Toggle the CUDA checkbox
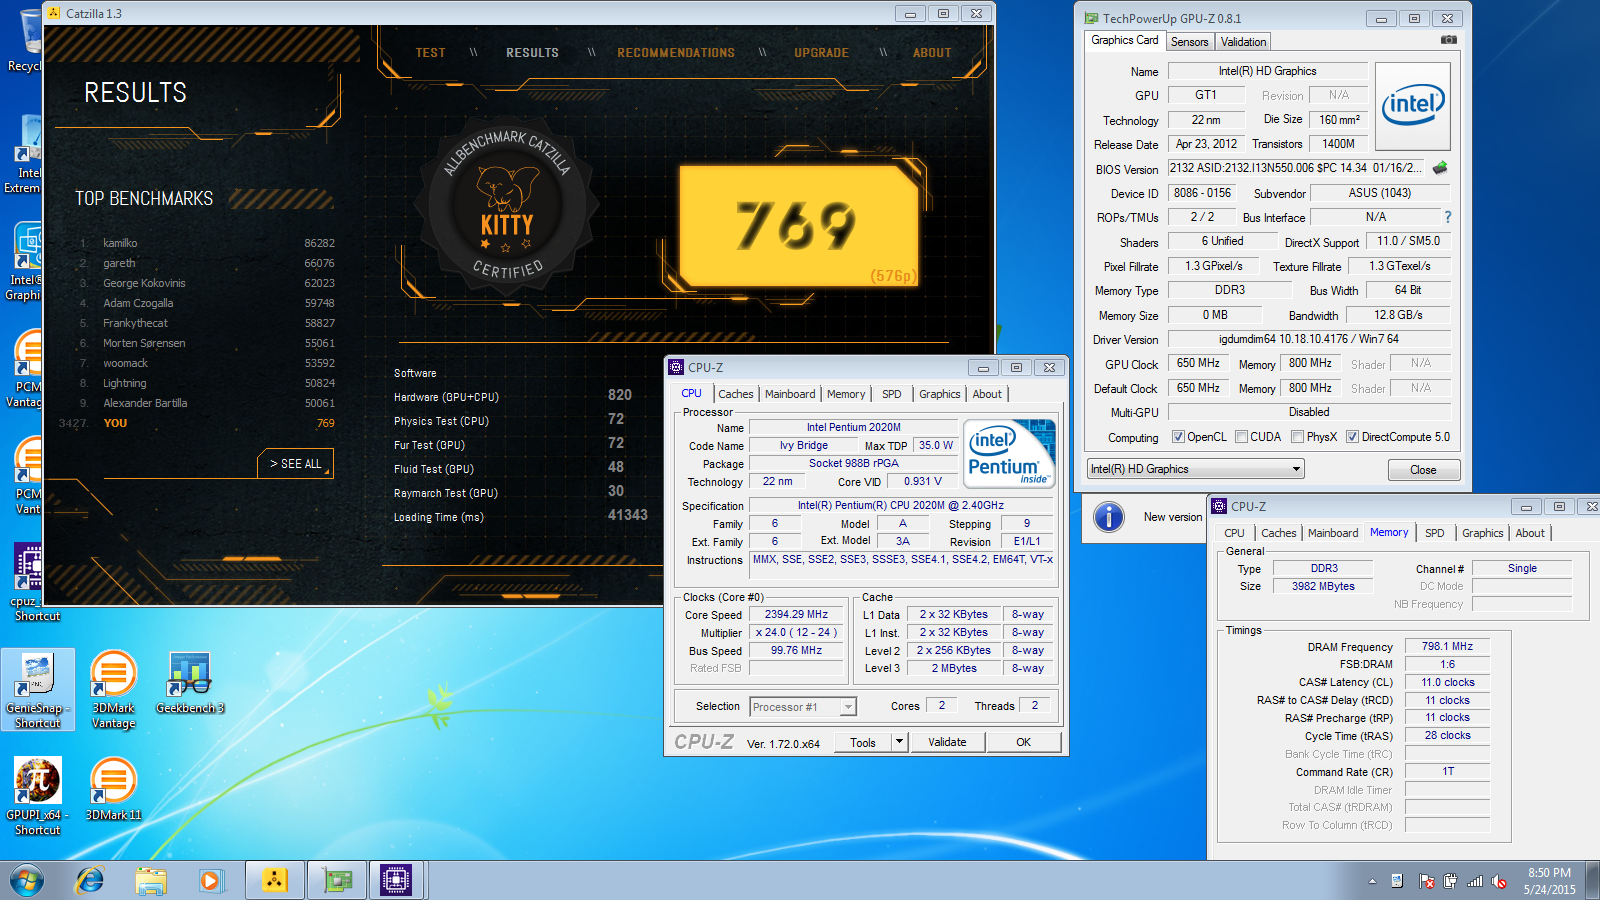The image size is (1600, 900). 1241,437
